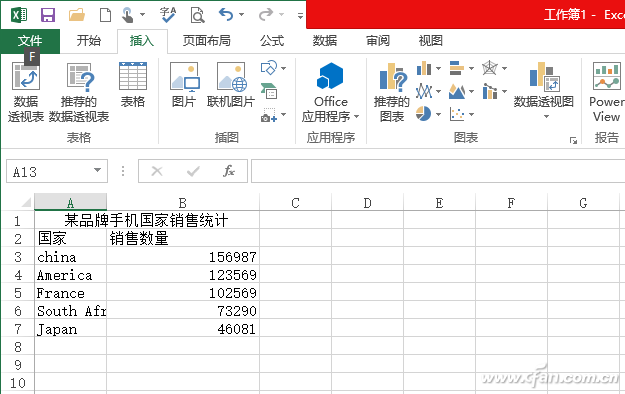Create new workbook with blank page icon
The height and width of the screenshot is (394, 625).
[105, 15]
